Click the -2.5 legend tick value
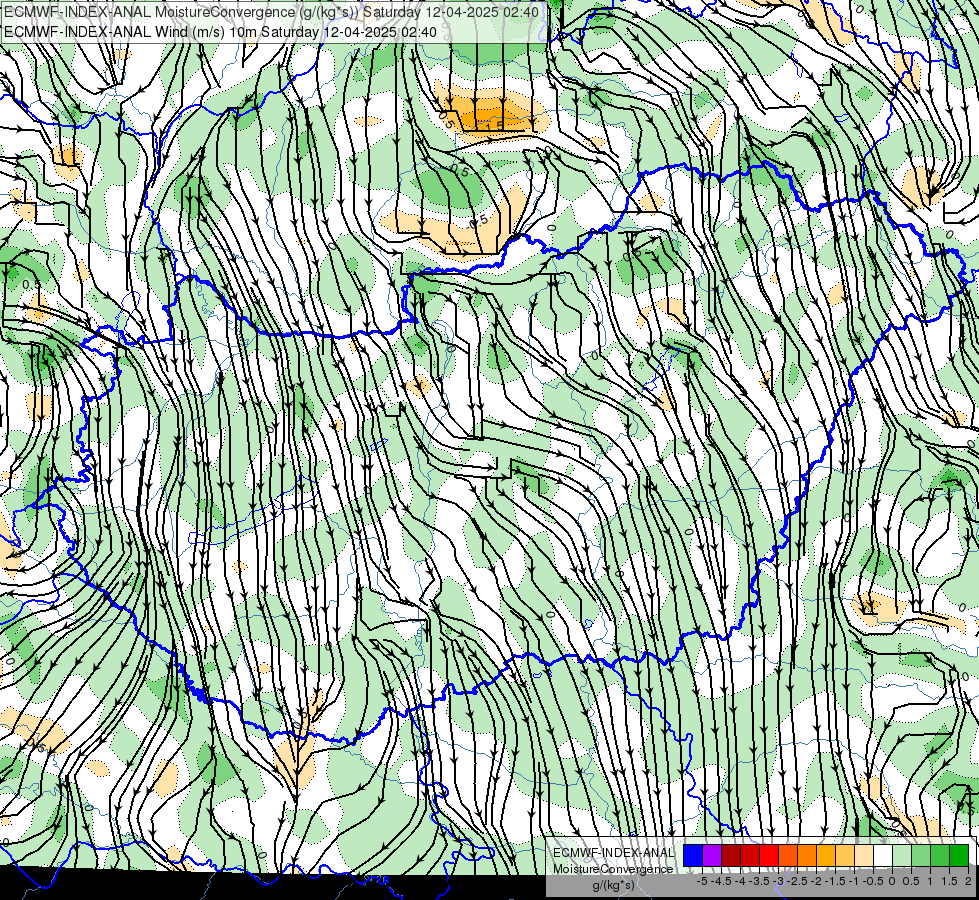 (799, 881)
